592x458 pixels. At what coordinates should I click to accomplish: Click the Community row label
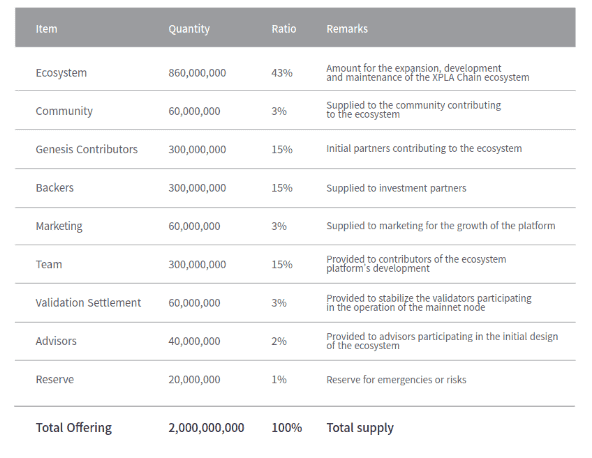[64, 111]
